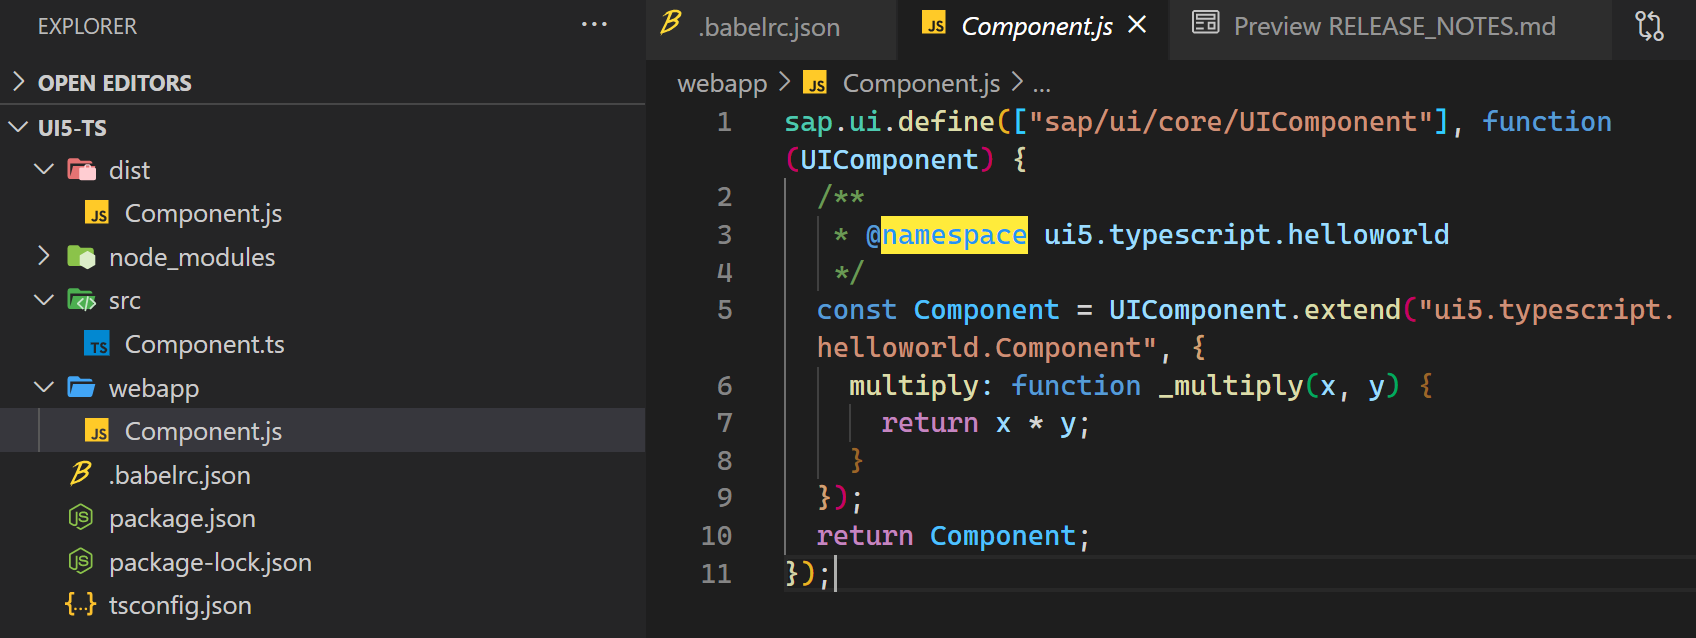
Task: Collapse the dist folder
Action: tap(43, 170)
